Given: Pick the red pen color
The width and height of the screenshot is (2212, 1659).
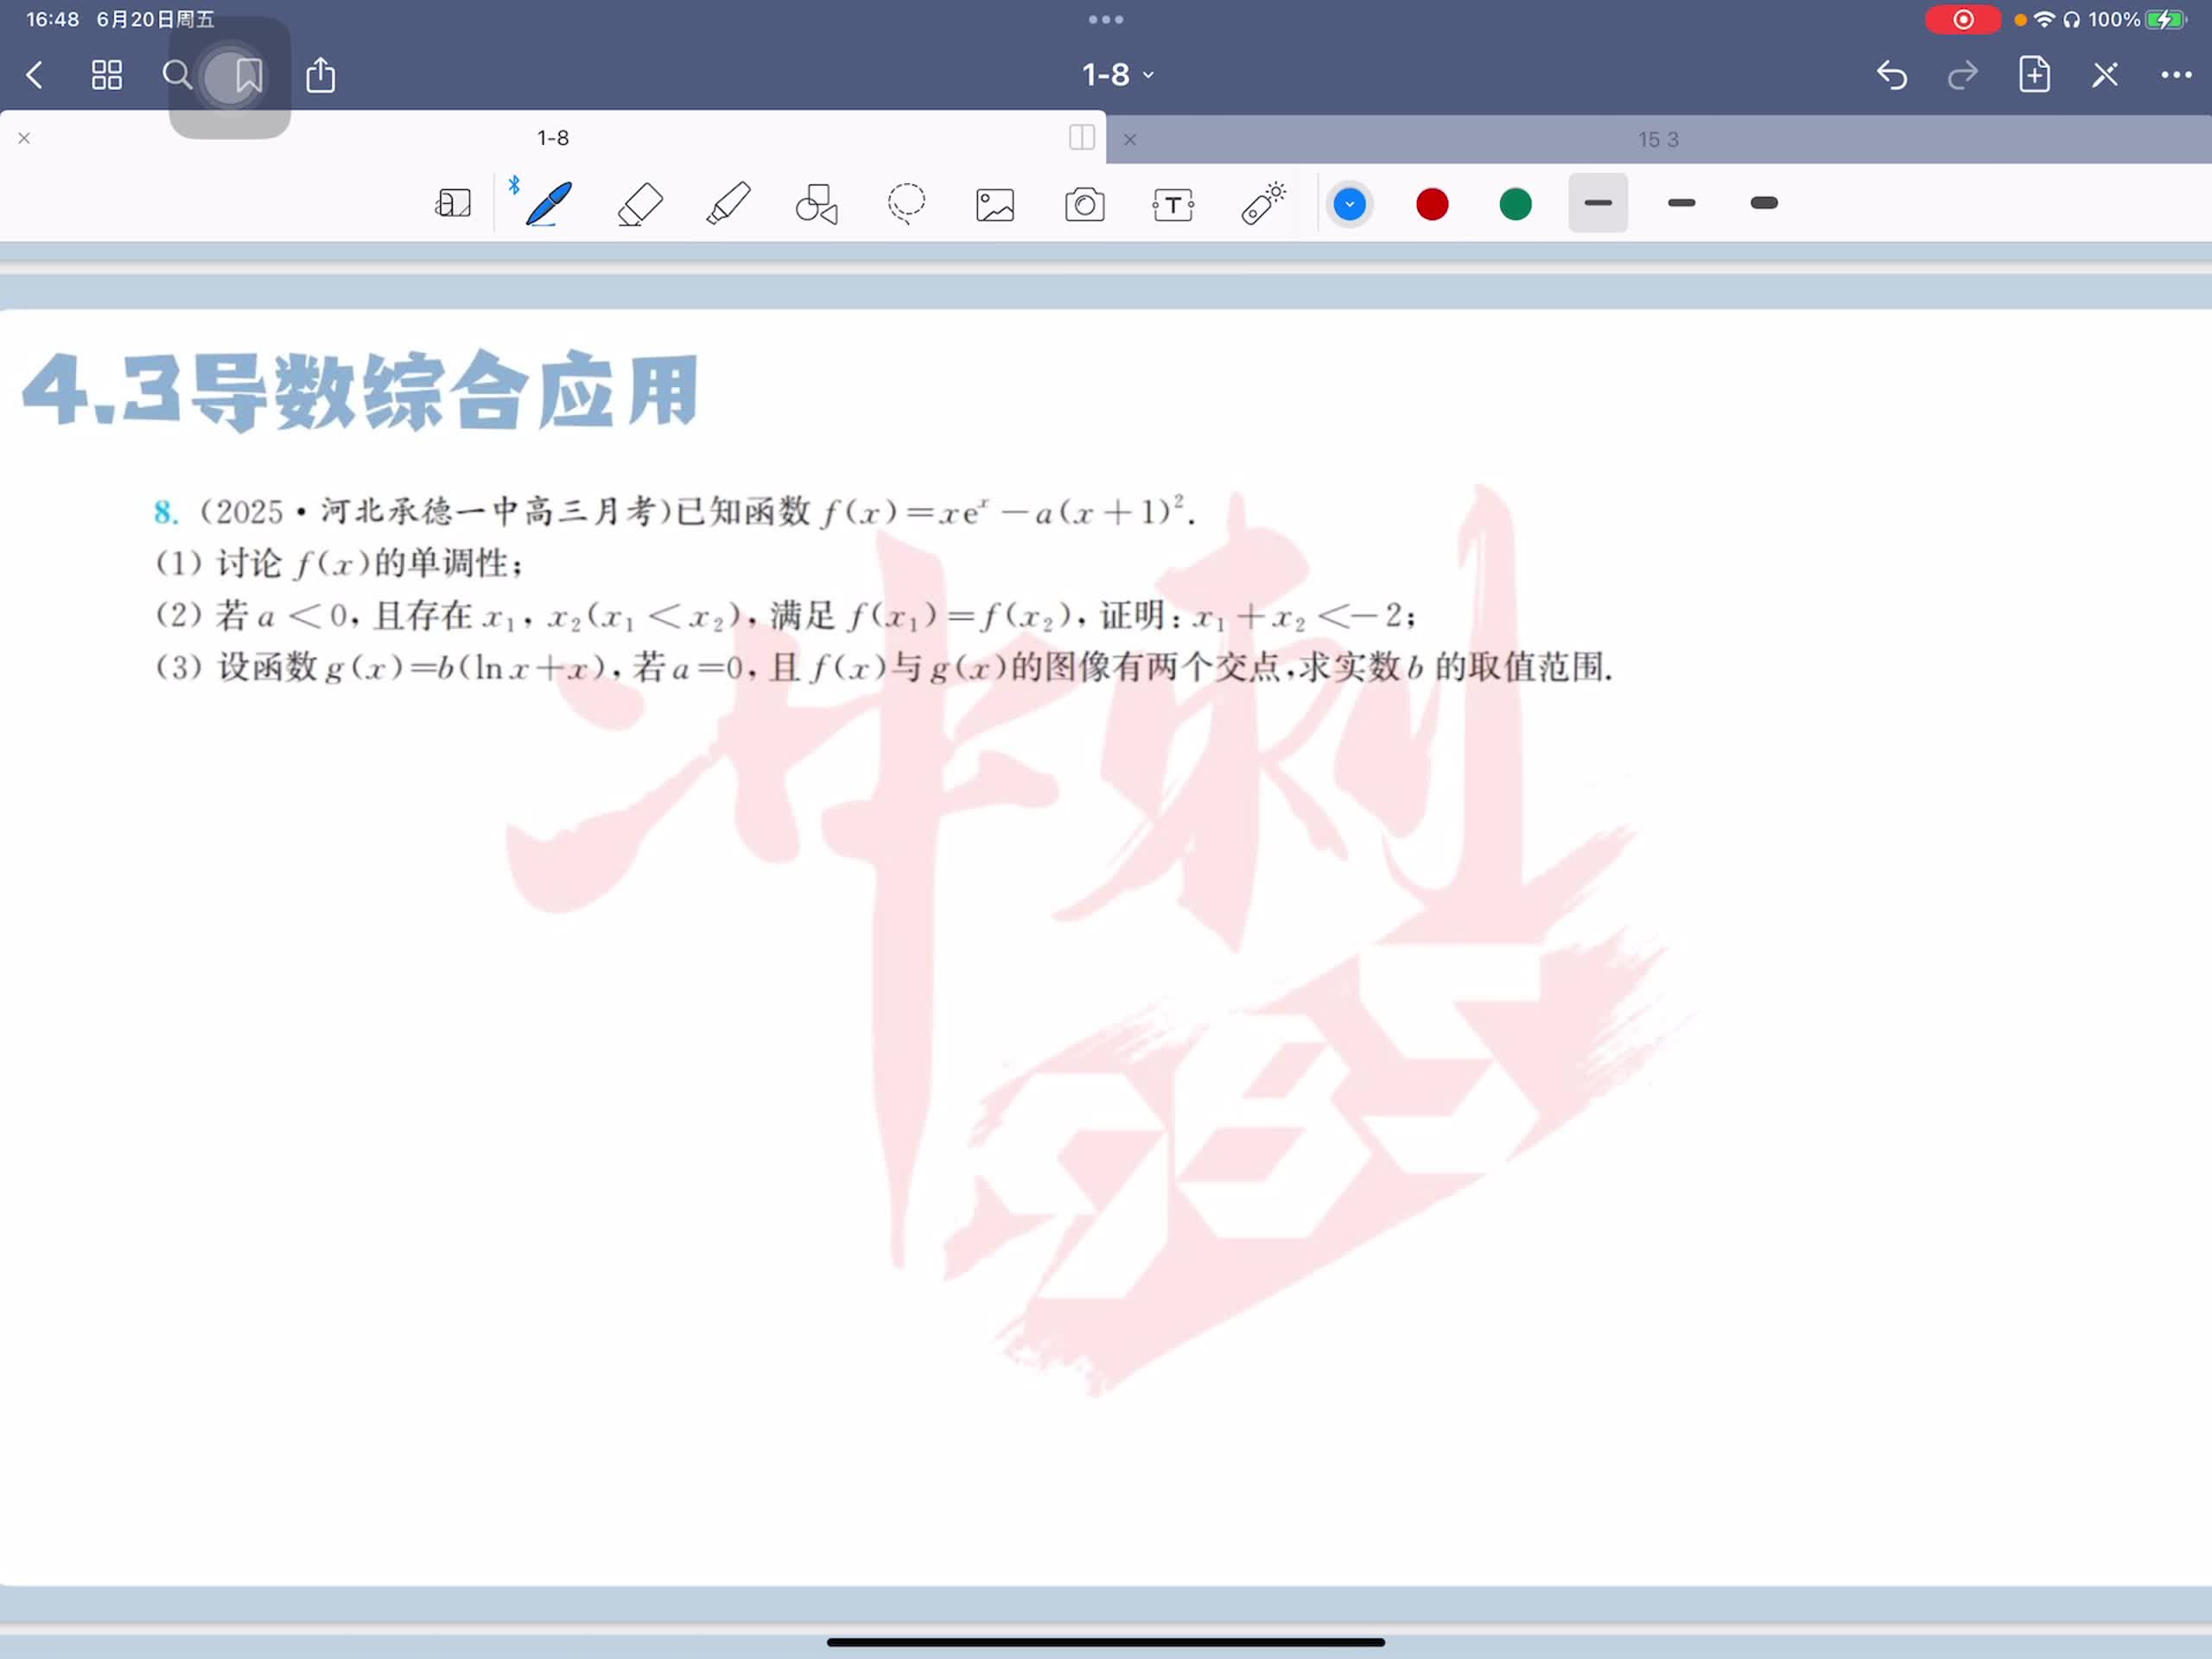Looking at the screenshot, I should click(x=1432, y=204).
